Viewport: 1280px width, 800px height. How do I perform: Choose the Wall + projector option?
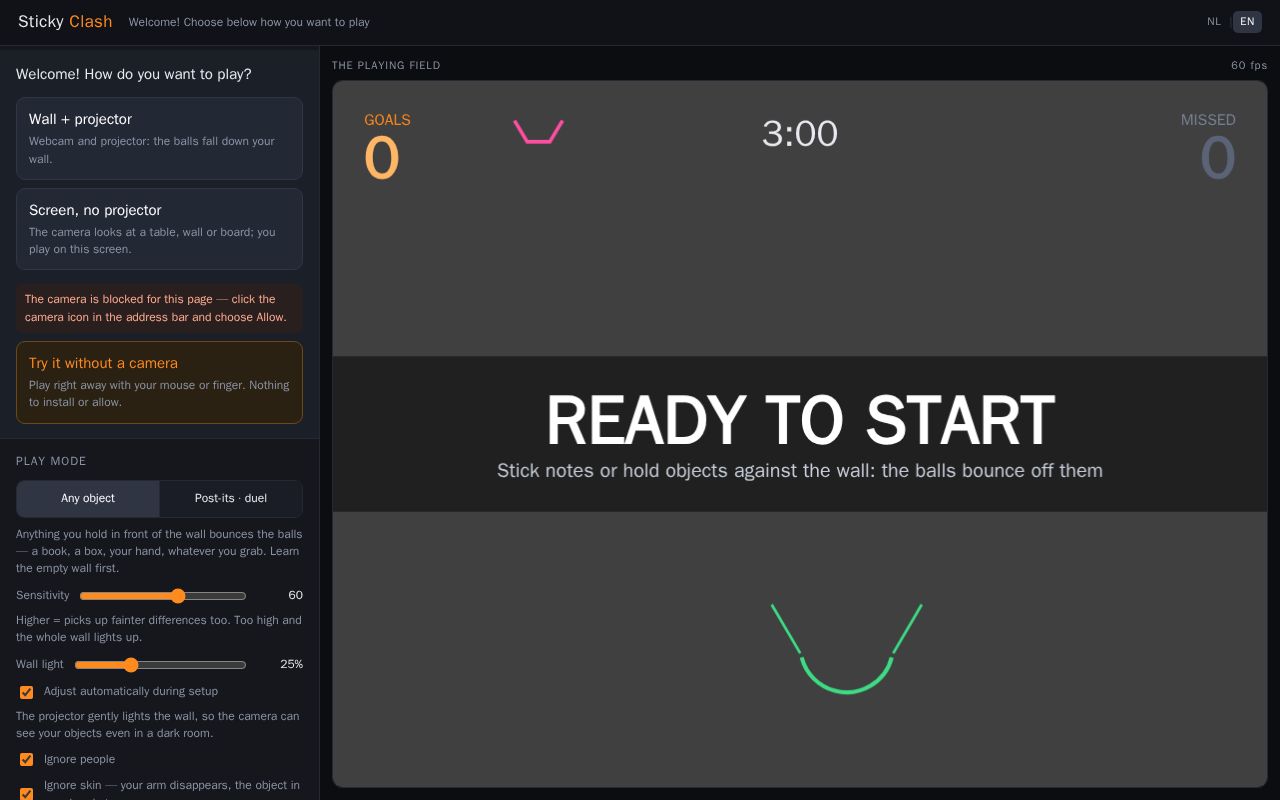(x=159, y=138)
